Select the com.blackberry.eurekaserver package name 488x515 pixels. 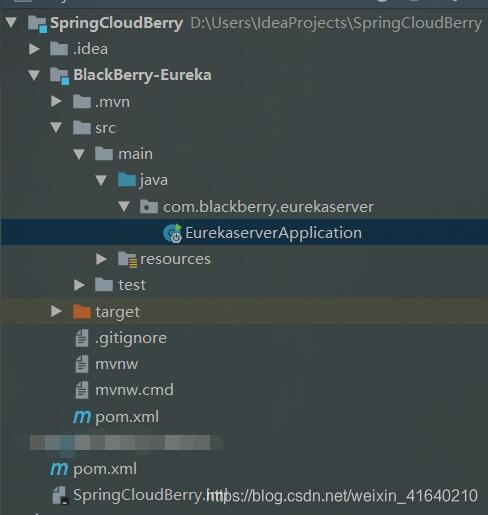pos(268,207)
